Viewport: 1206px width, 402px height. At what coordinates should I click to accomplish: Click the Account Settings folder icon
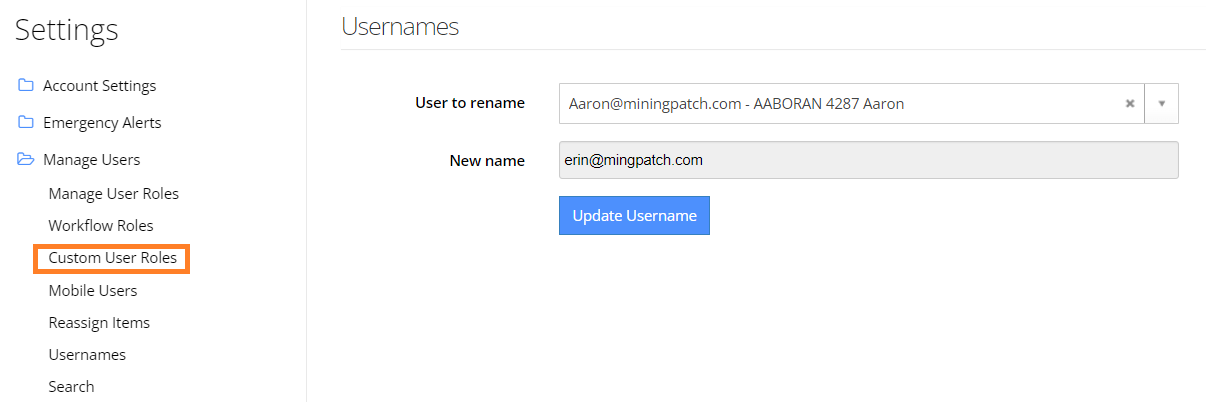coord(26,86)
